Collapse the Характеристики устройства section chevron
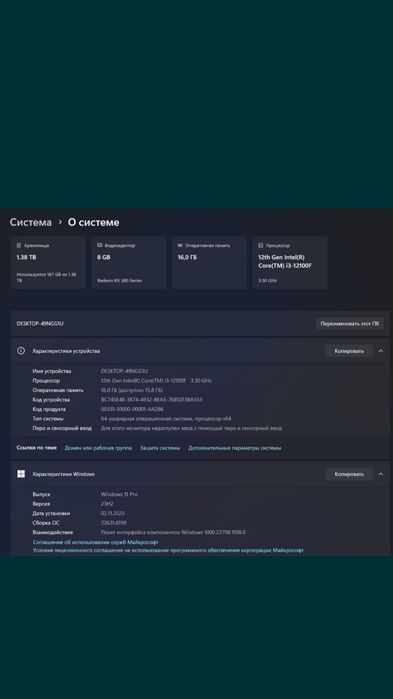393x699 pixels. point(381,351)
